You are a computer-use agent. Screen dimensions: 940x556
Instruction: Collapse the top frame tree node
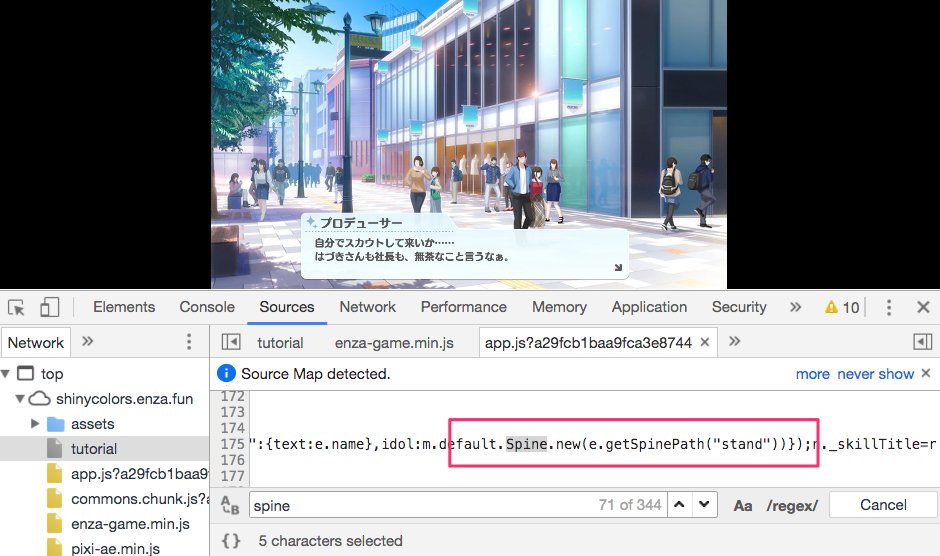click(x=6, y=374)
